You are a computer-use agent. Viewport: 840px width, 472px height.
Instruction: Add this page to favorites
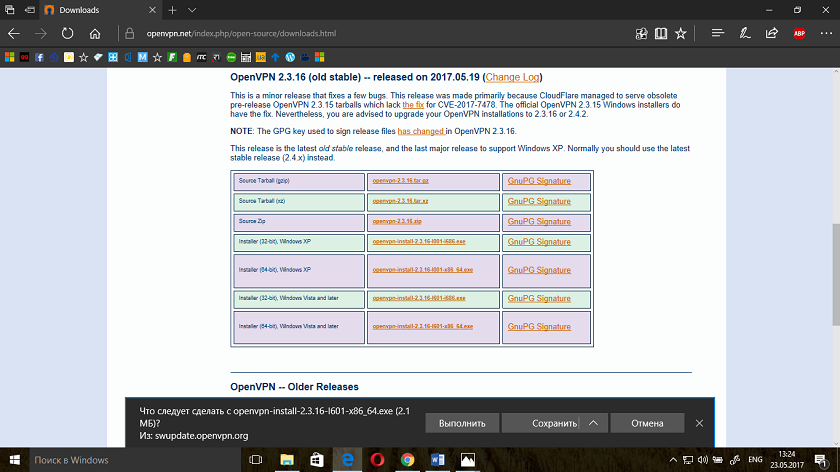(x=681, y=34)
